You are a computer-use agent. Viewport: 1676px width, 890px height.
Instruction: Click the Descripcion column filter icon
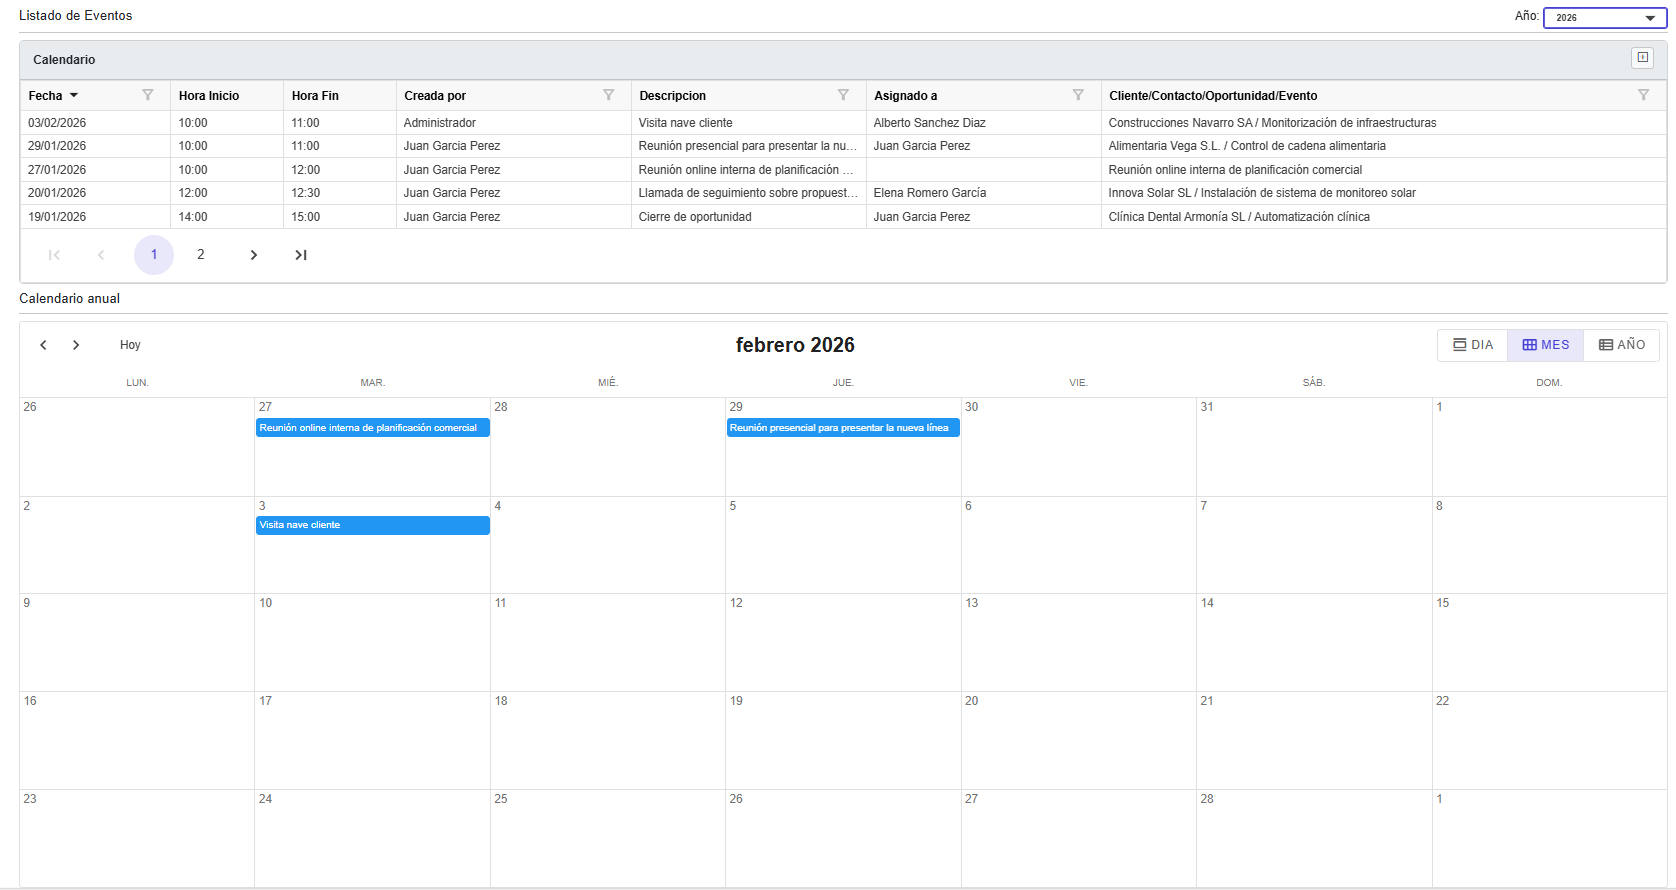pos(843,95)
